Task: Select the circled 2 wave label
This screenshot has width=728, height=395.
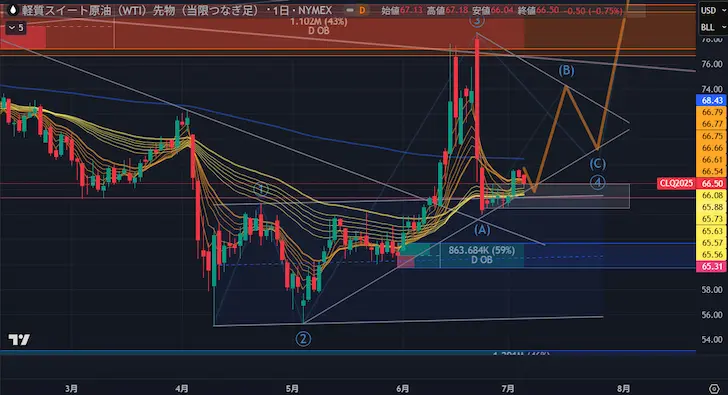Action: pos(303,339)
